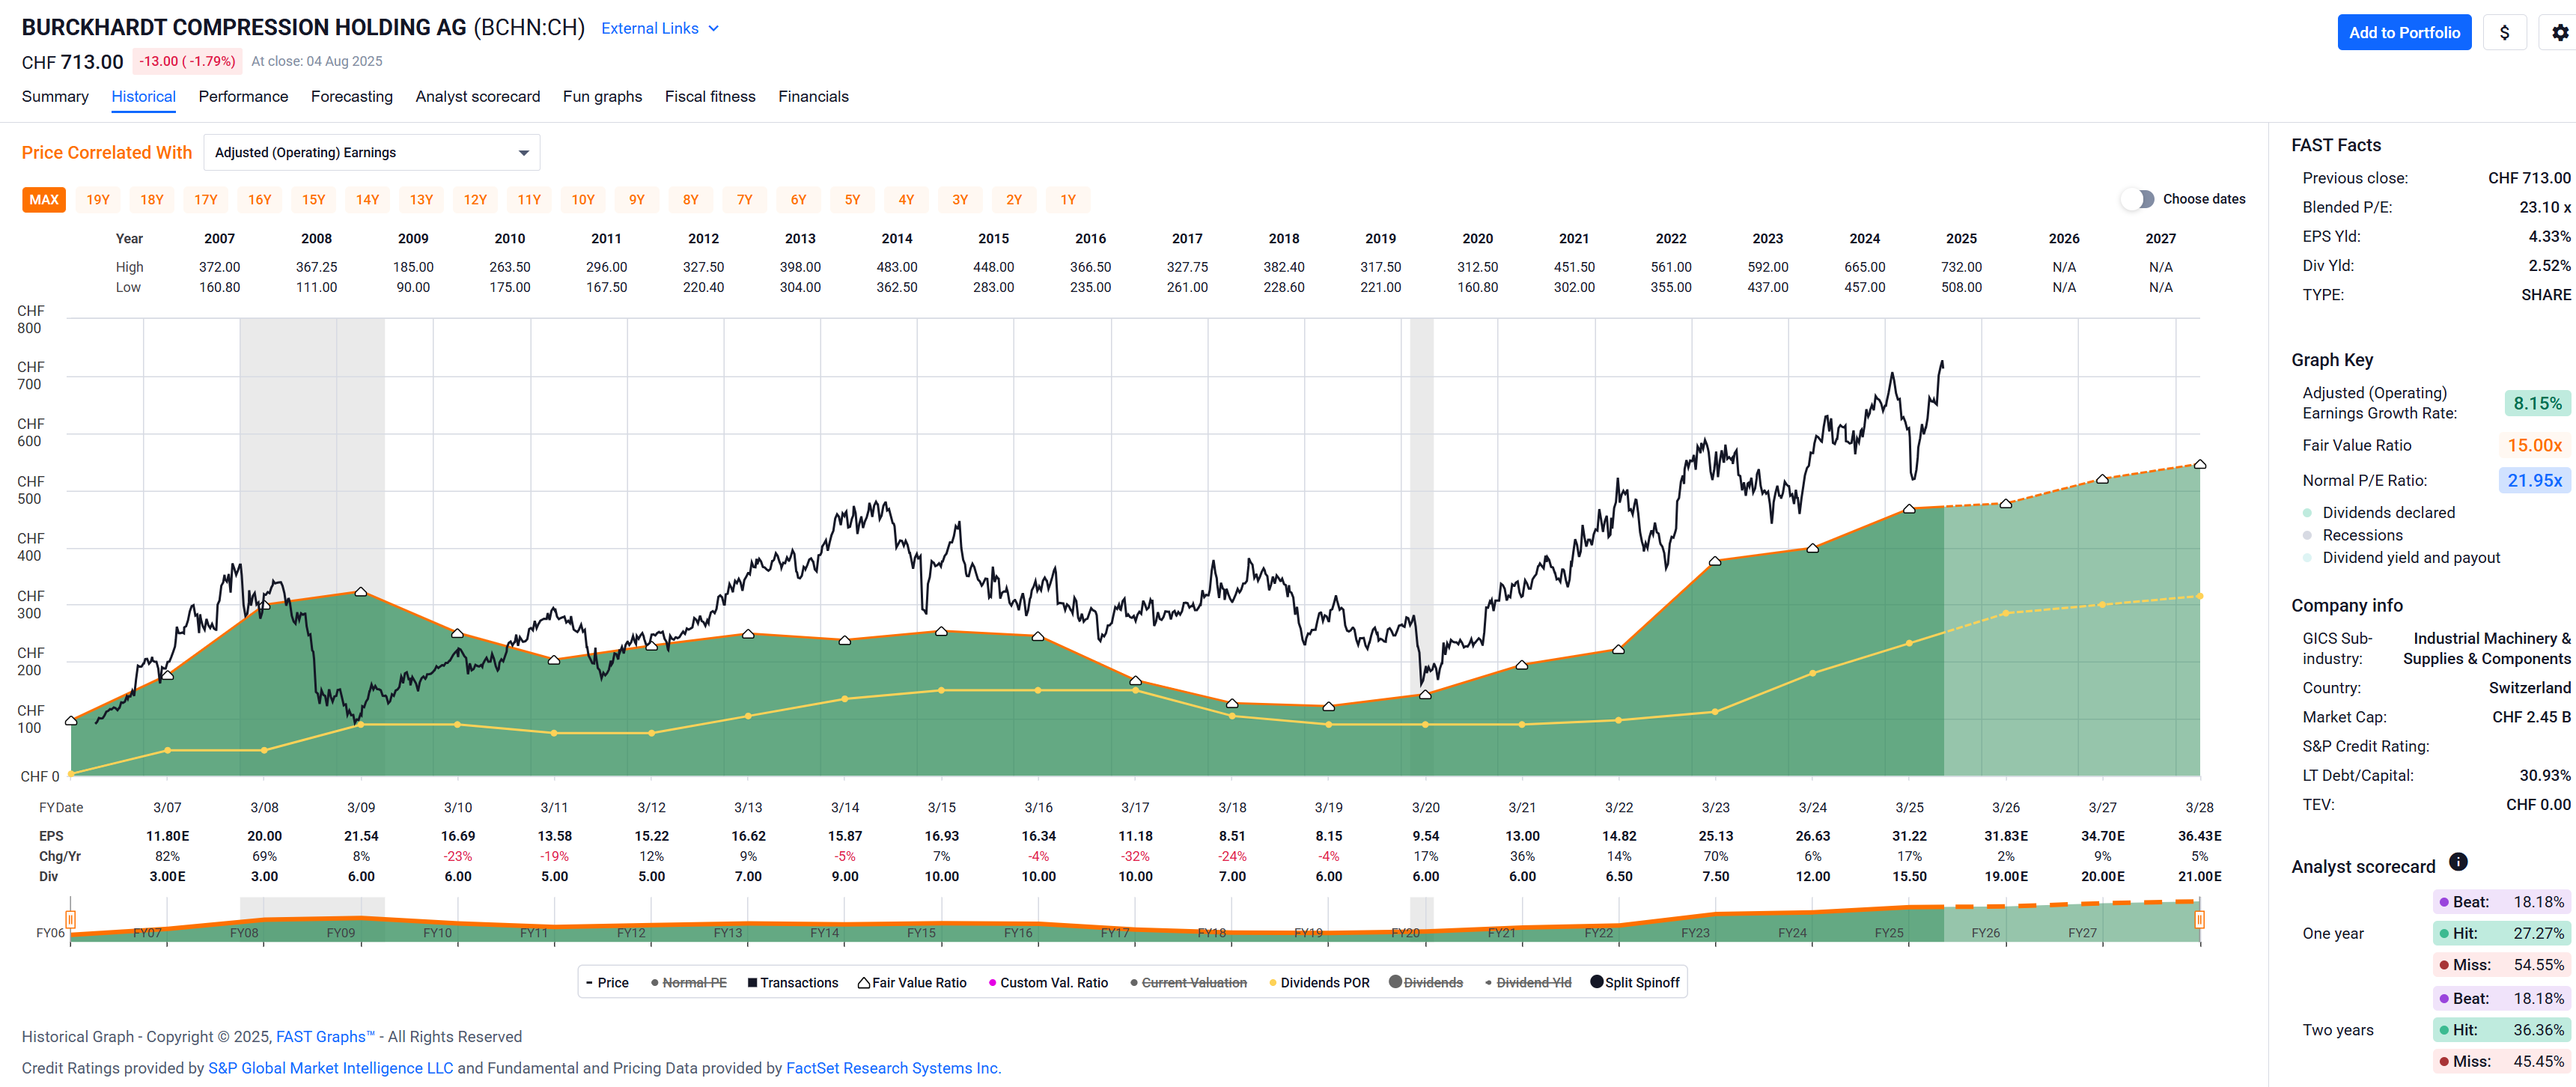Open the Fiscal fitness tab
Screen dimensions: 2576x1087
click(710, 96)
